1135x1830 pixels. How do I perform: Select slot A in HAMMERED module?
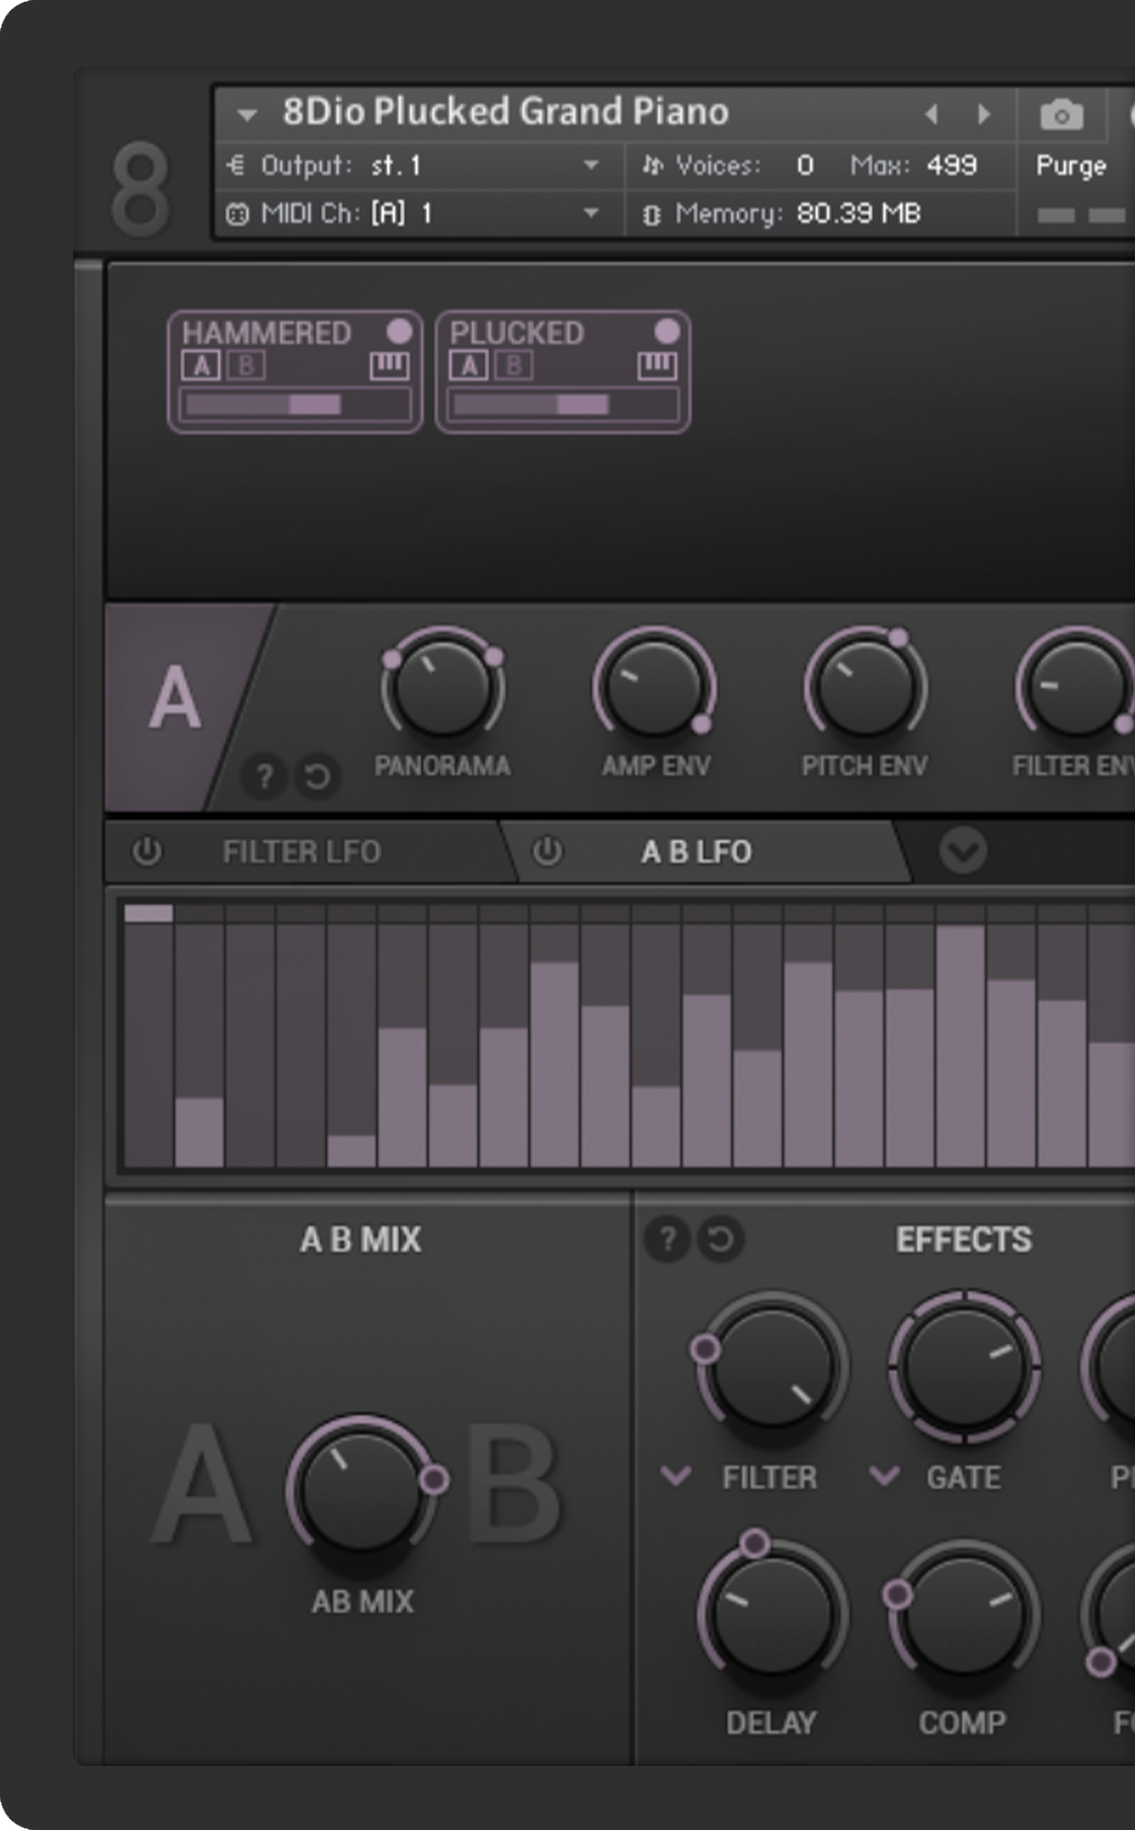pyautogui.click(x=201, y=366)
